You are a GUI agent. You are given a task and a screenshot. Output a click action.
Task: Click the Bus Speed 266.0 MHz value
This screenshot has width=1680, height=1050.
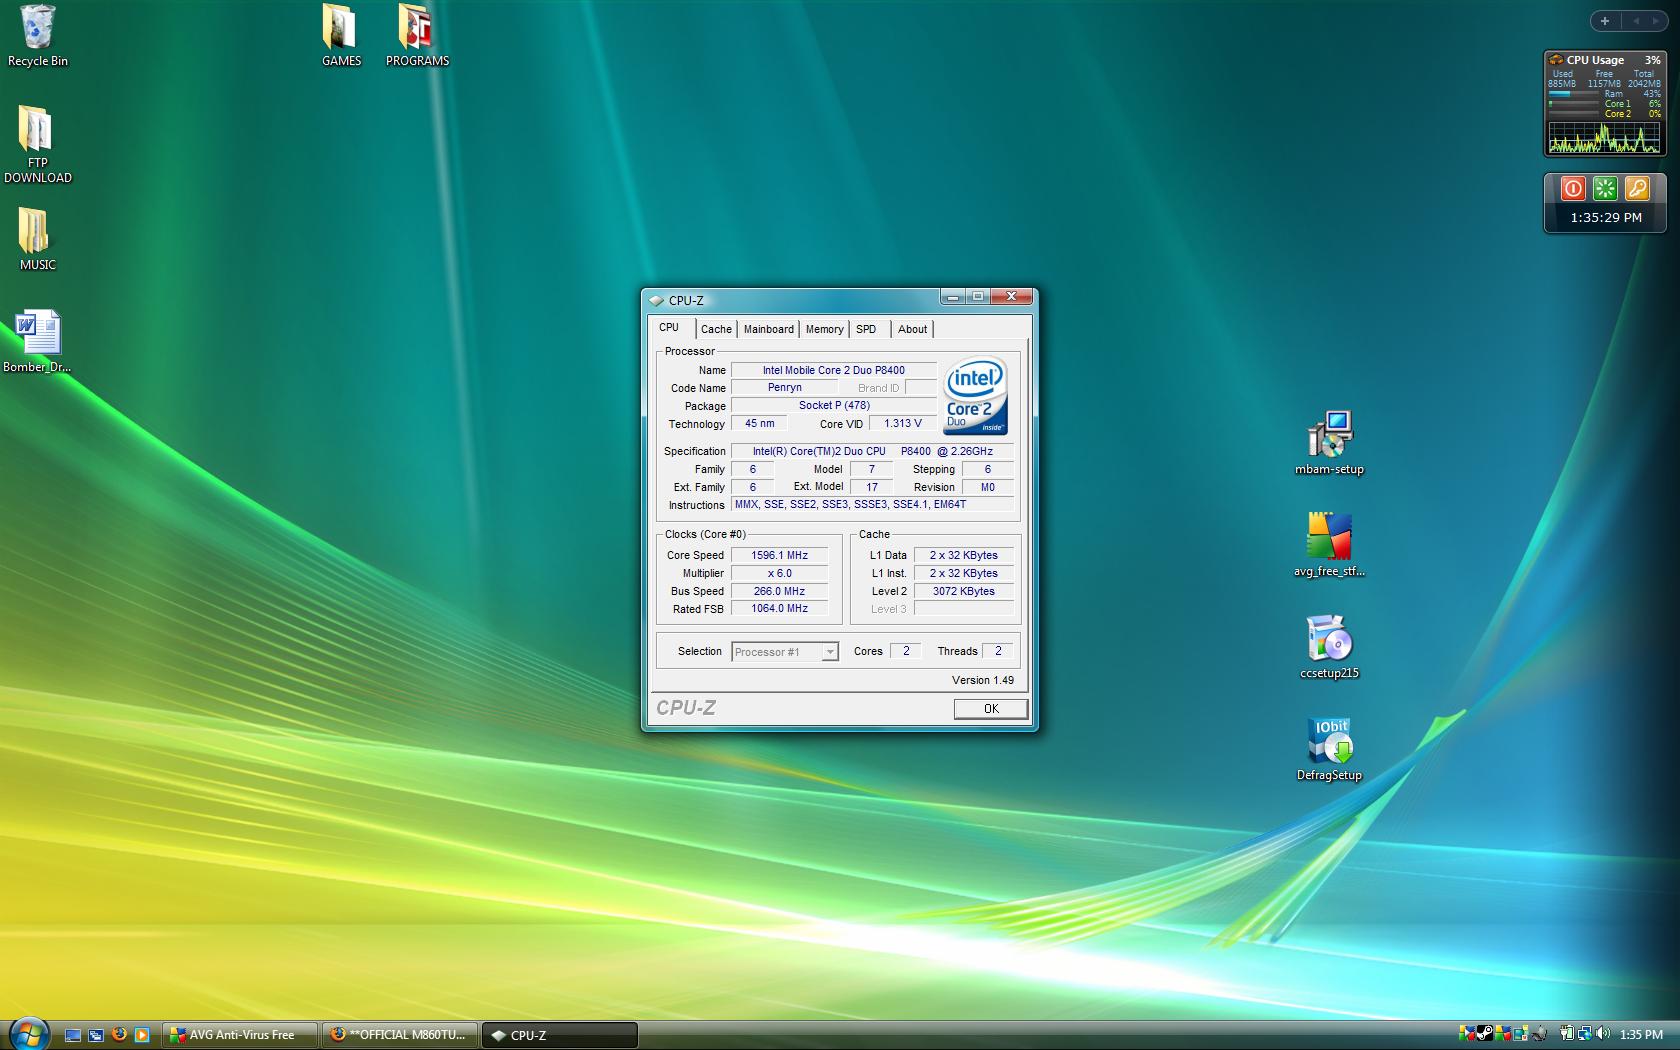tap(779, 591)
